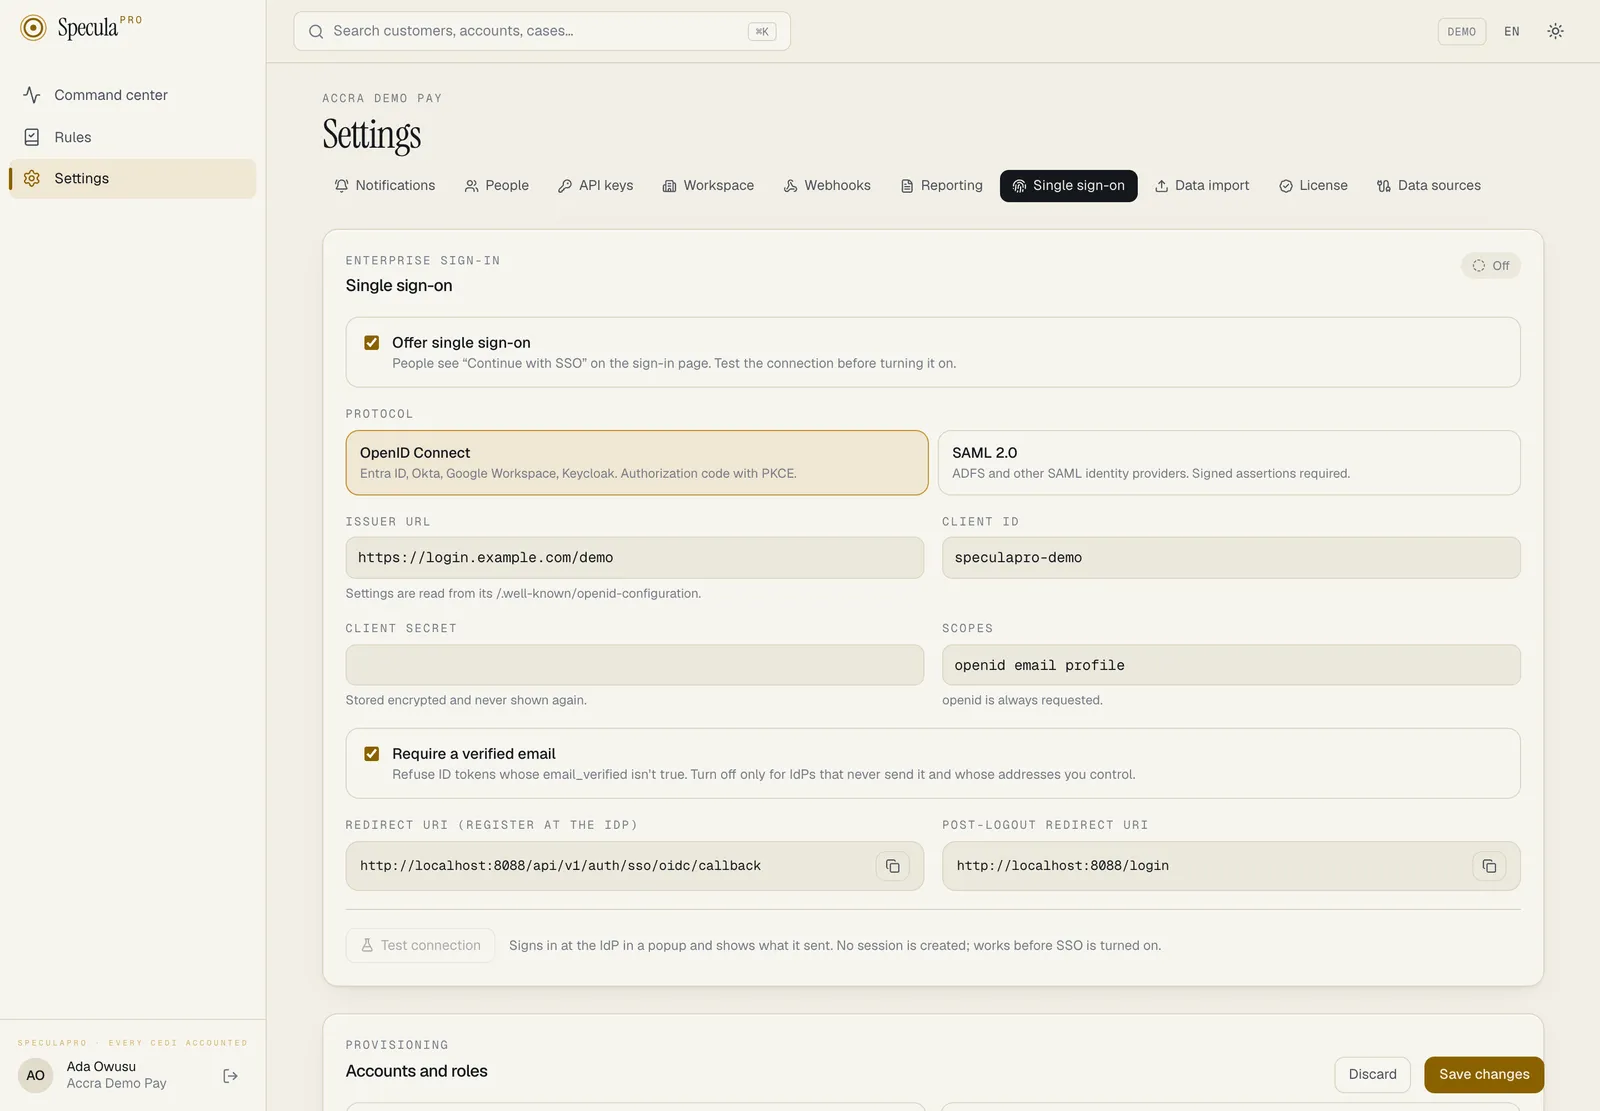The image size is (1600, 1111).
Task: Click the Specula PRO logo icon
Action: point(33,28)
